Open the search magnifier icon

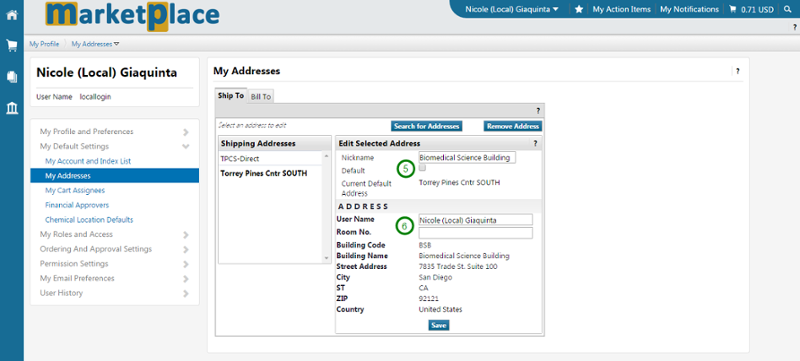[788, 9]
